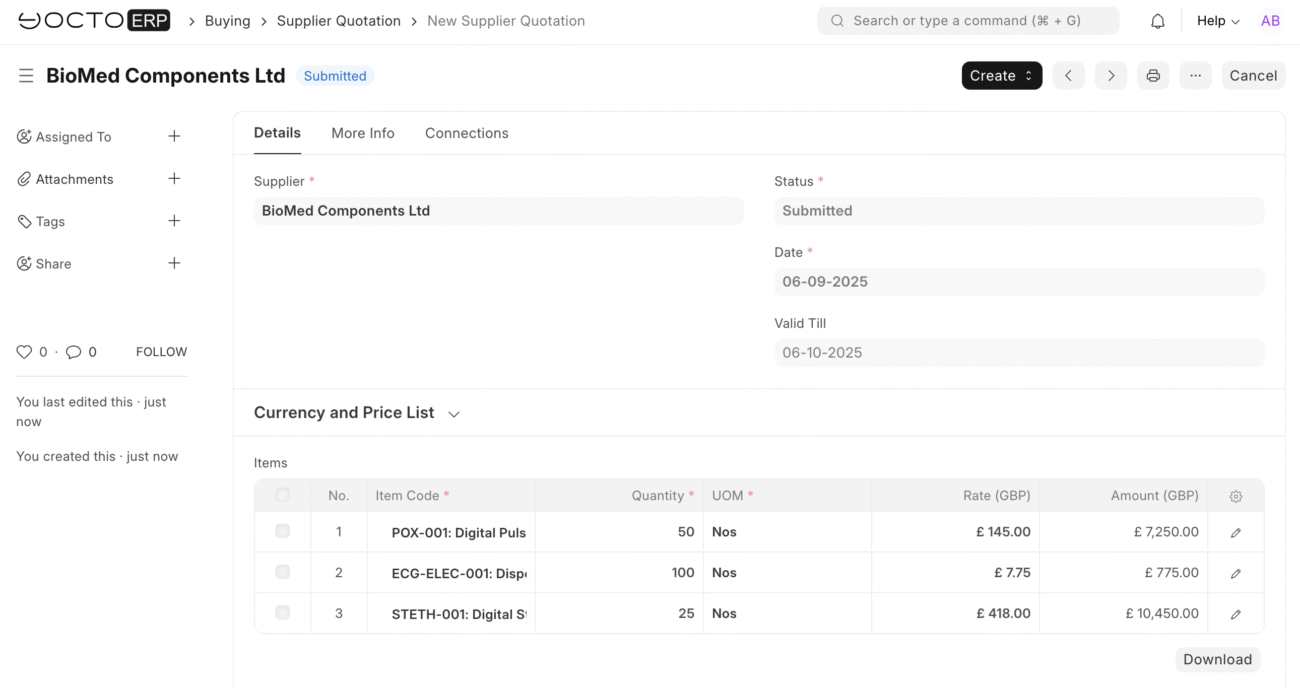Click the Submitted status badge
1300x688 pixels.
[335, 76]
